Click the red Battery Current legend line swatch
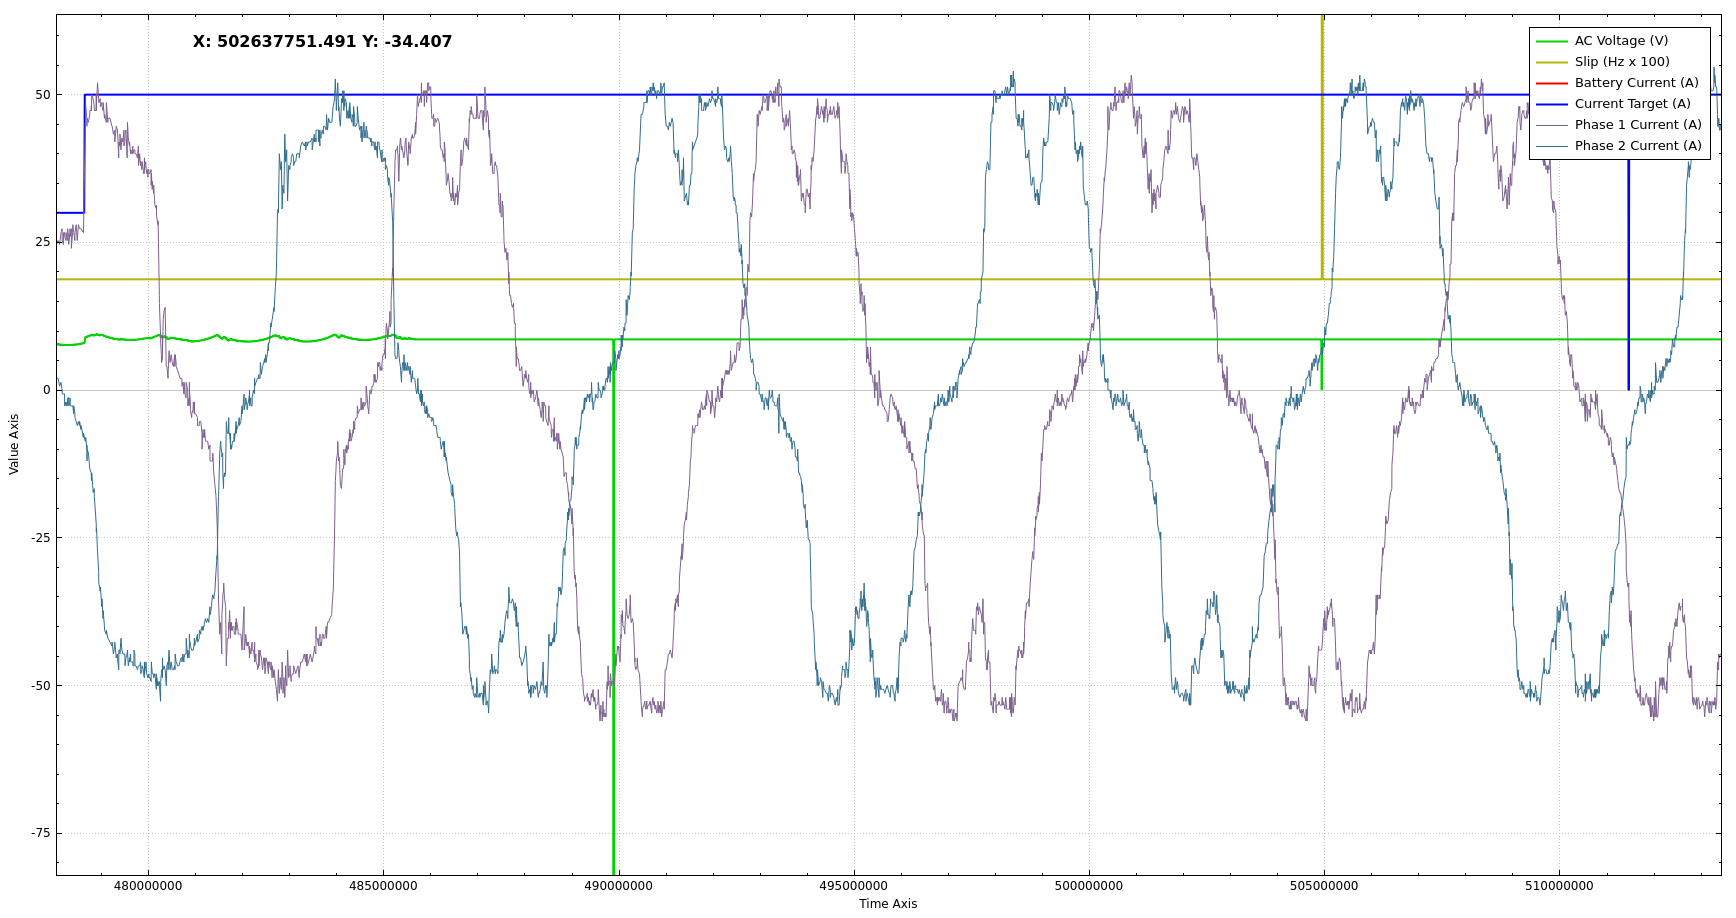The width and height of the screenshot is (1736, 918). tap(1551, 83)
